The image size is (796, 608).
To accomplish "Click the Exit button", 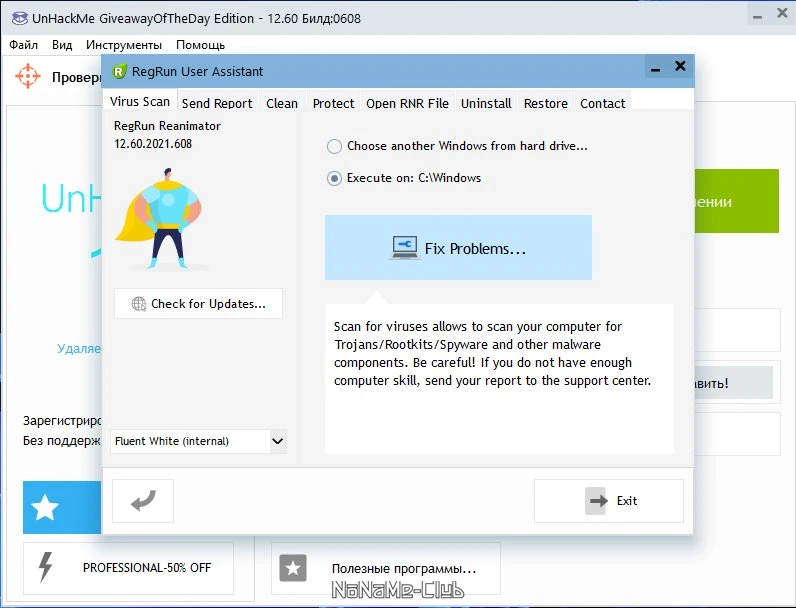I will click(x=609, y=501).
